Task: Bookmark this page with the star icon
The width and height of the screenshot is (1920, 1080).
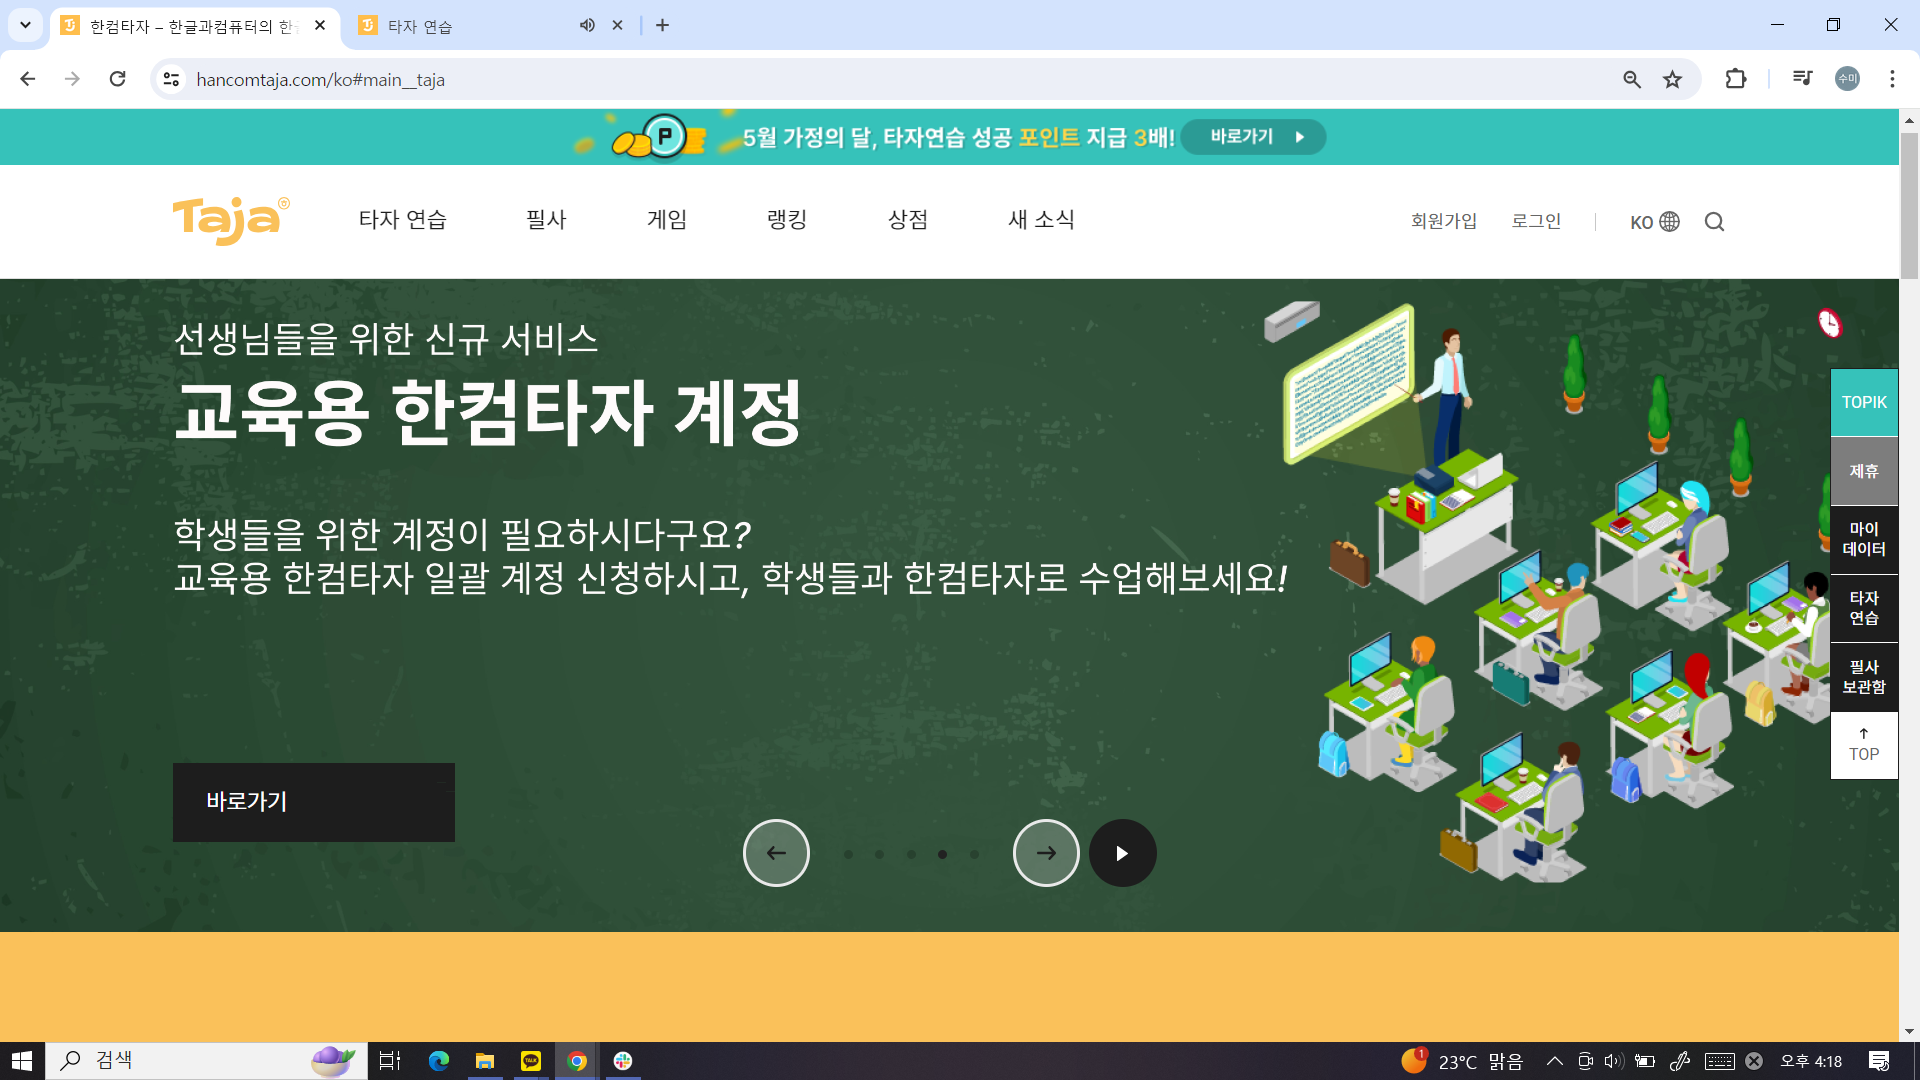Action: (x=1672, y=80)
